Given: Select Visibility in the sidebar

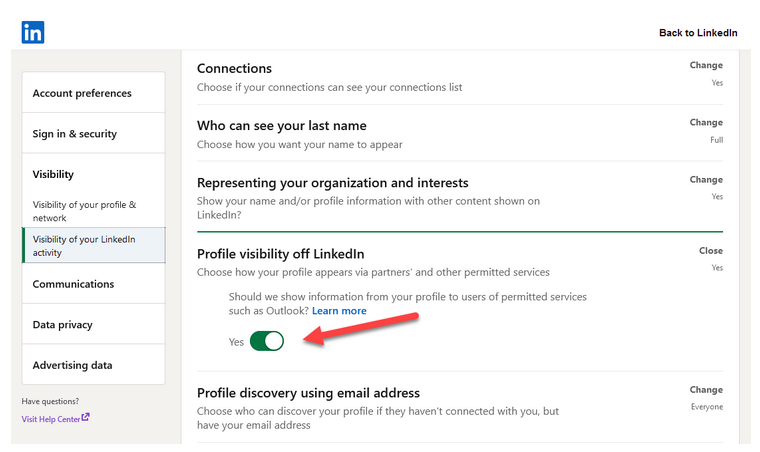Looking at the screenshot, I should (53, 174).
